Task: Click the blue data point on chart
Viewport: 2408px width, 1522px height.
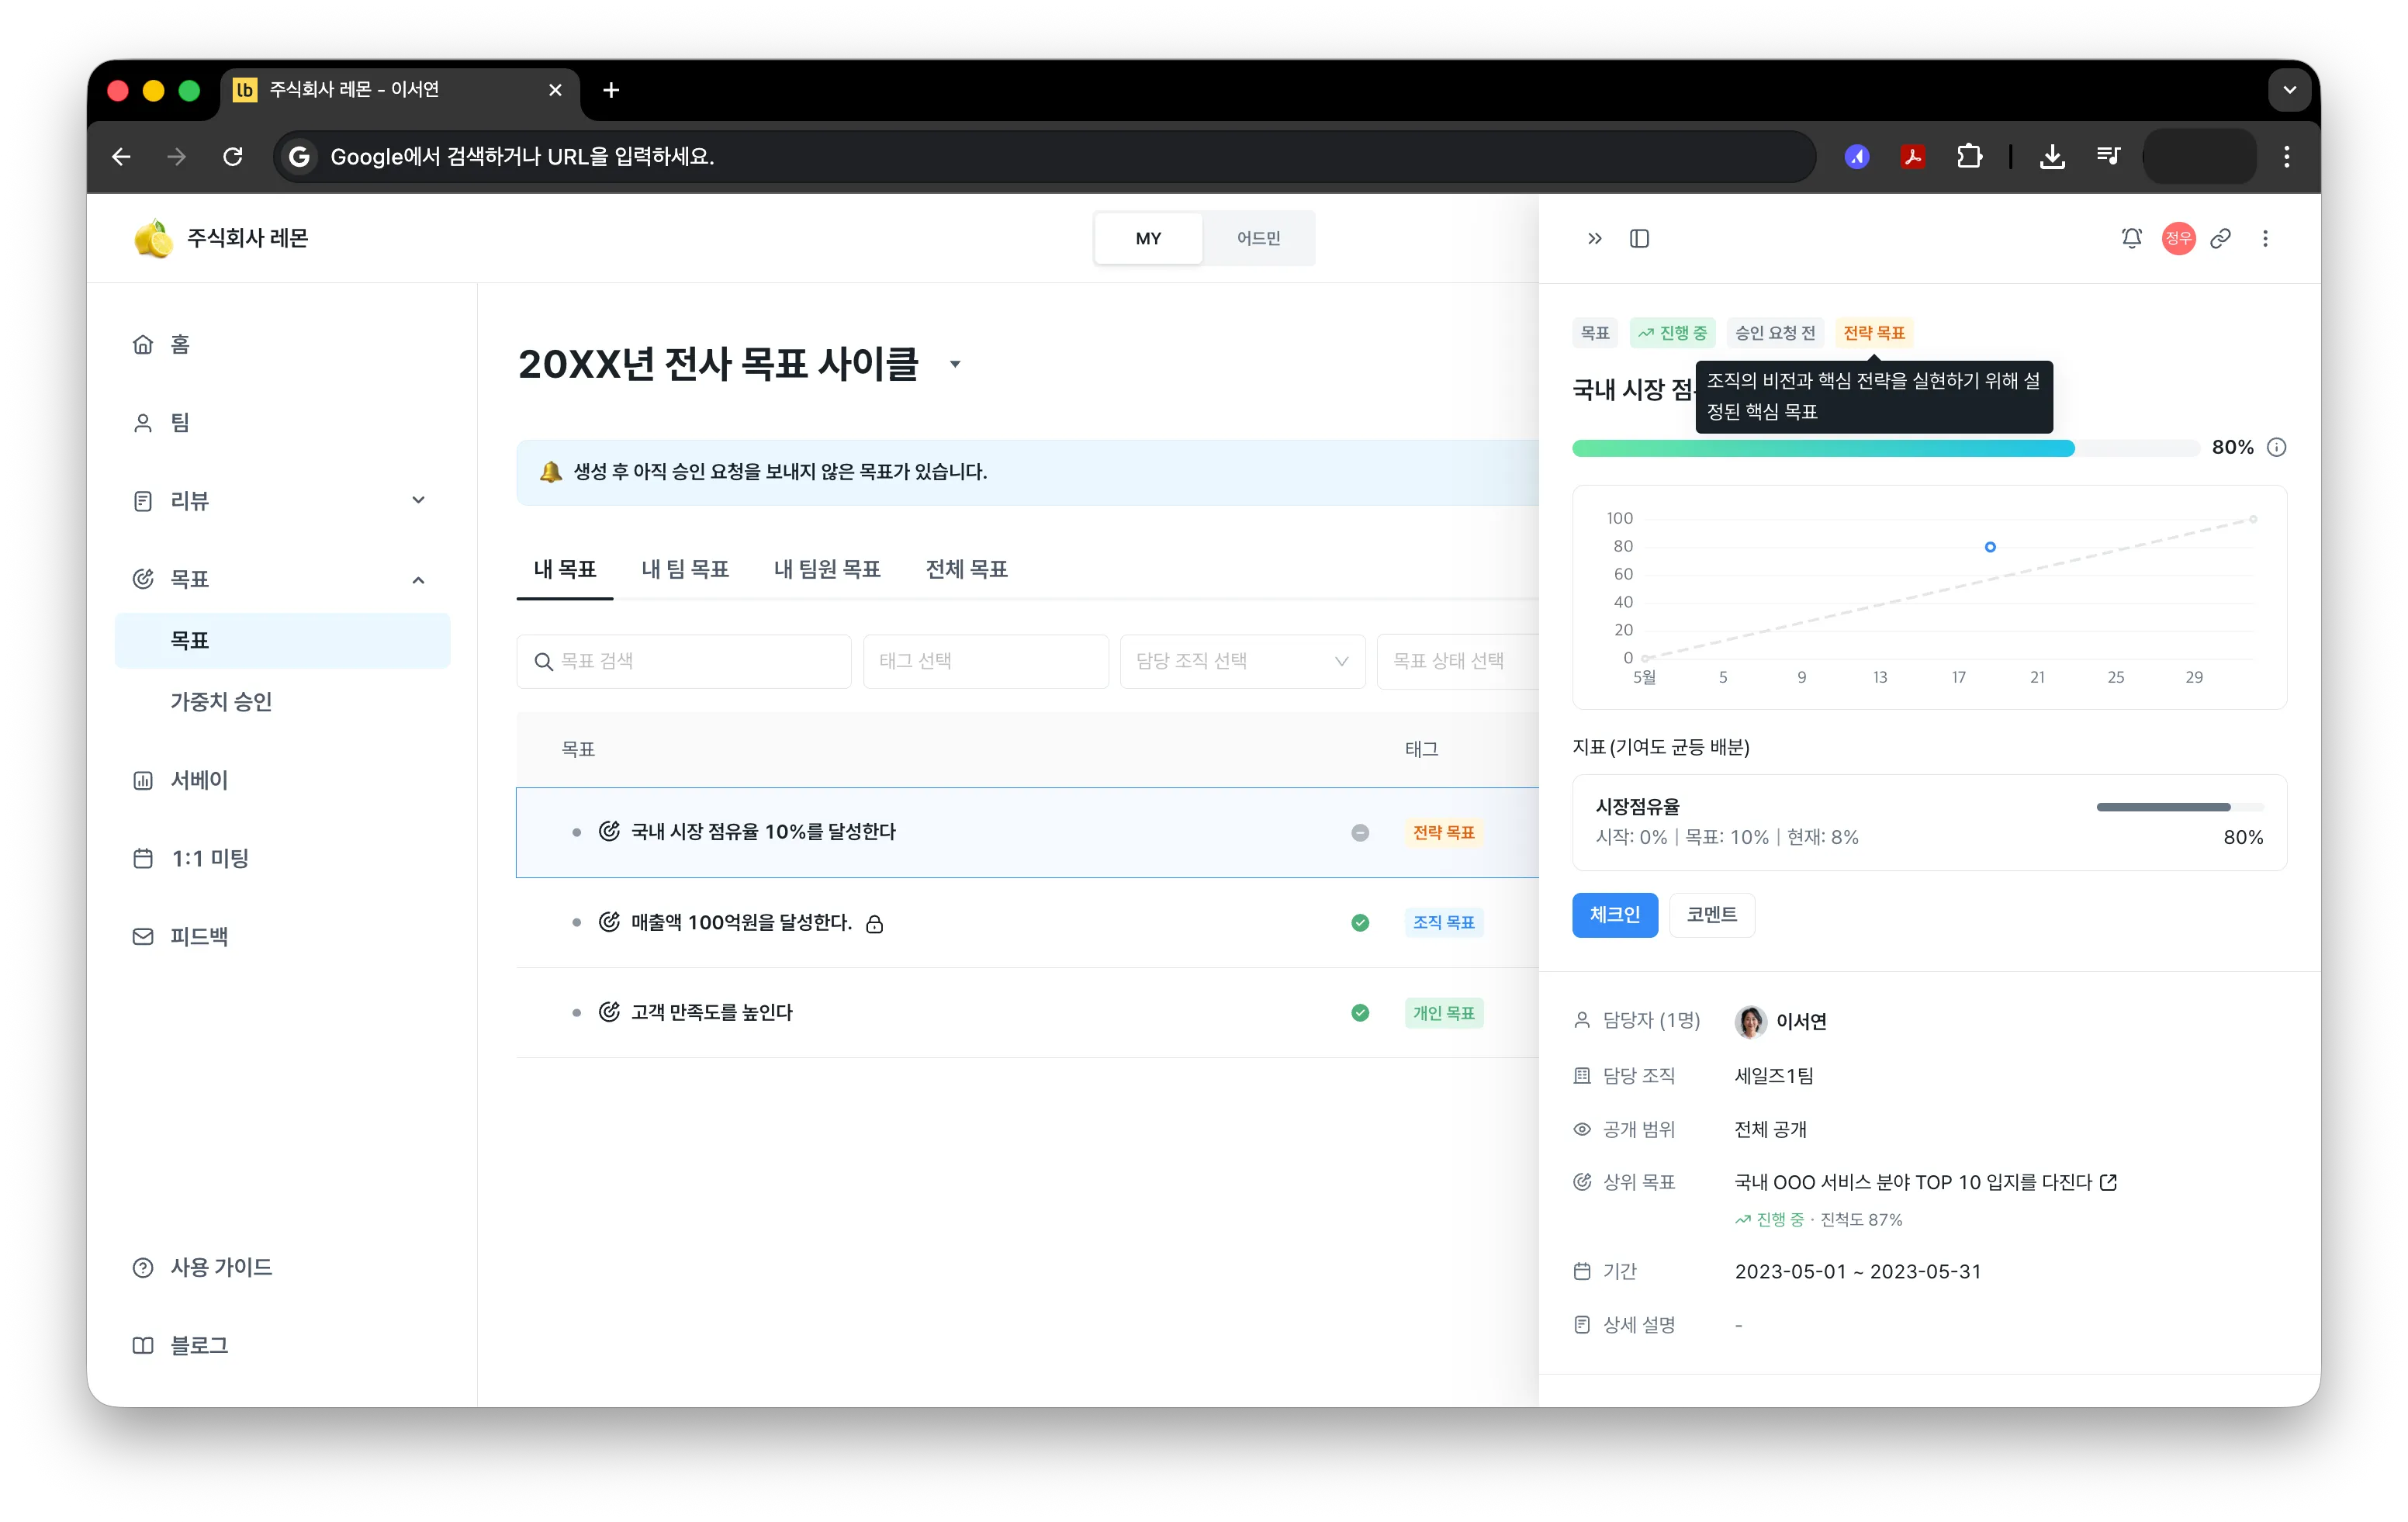Action: tap(1990, 547)
